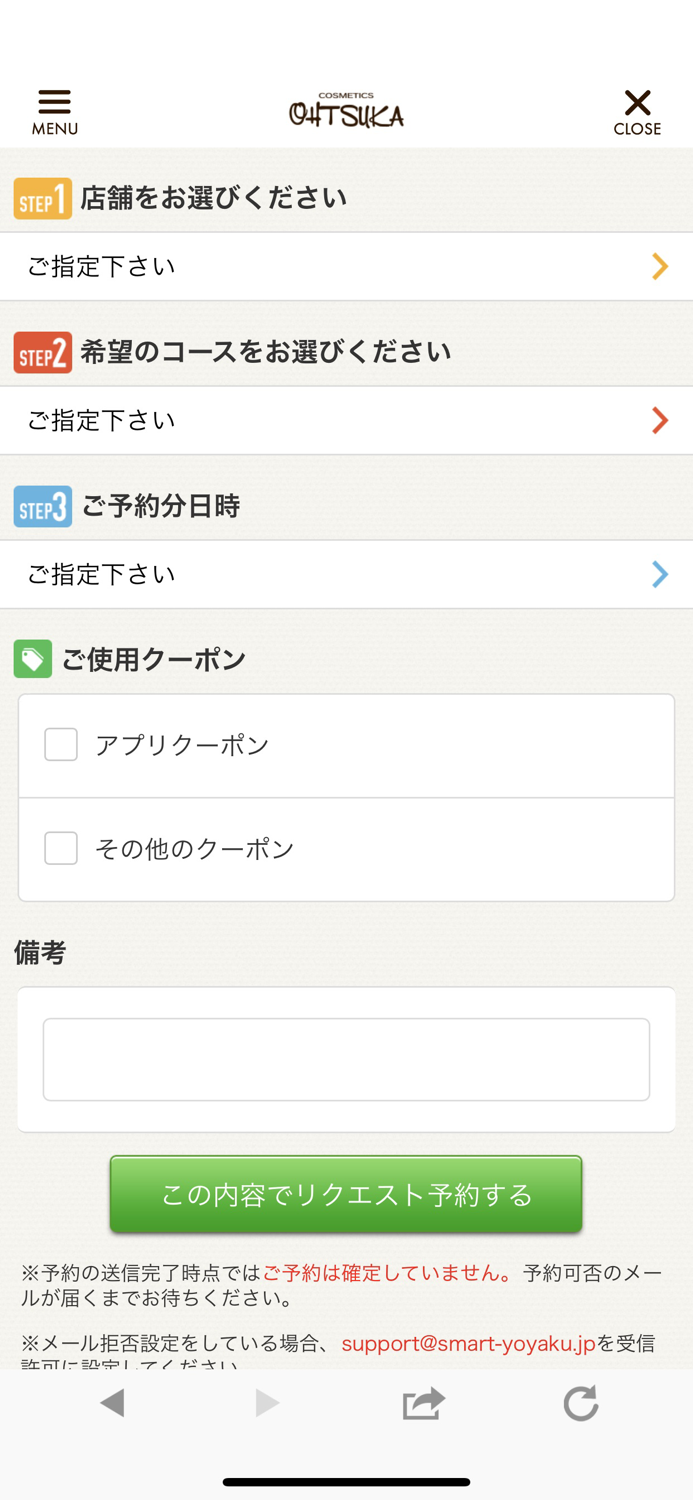Tap the red STEP2 badge
693x1500 pixels.
click(x=43, y=352)
